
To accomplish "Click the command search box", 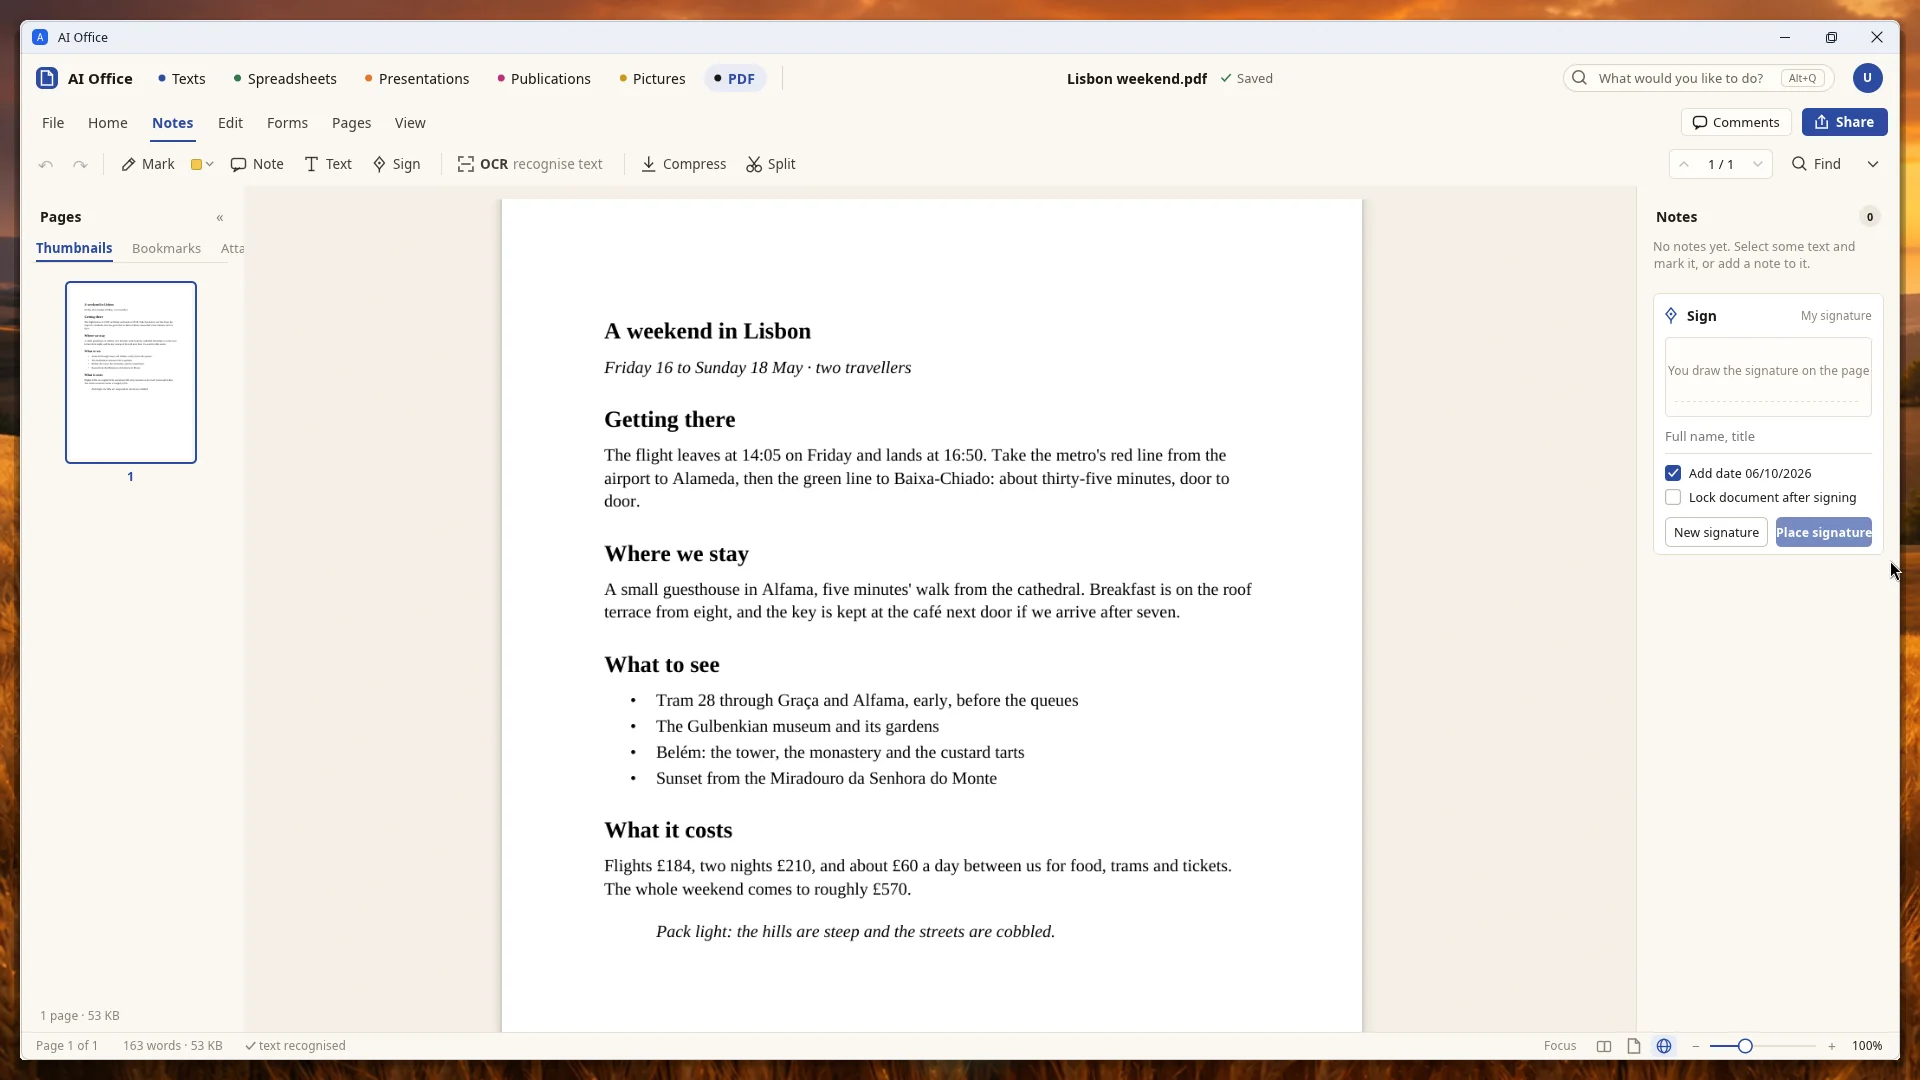I will (x=1700, y=78).
